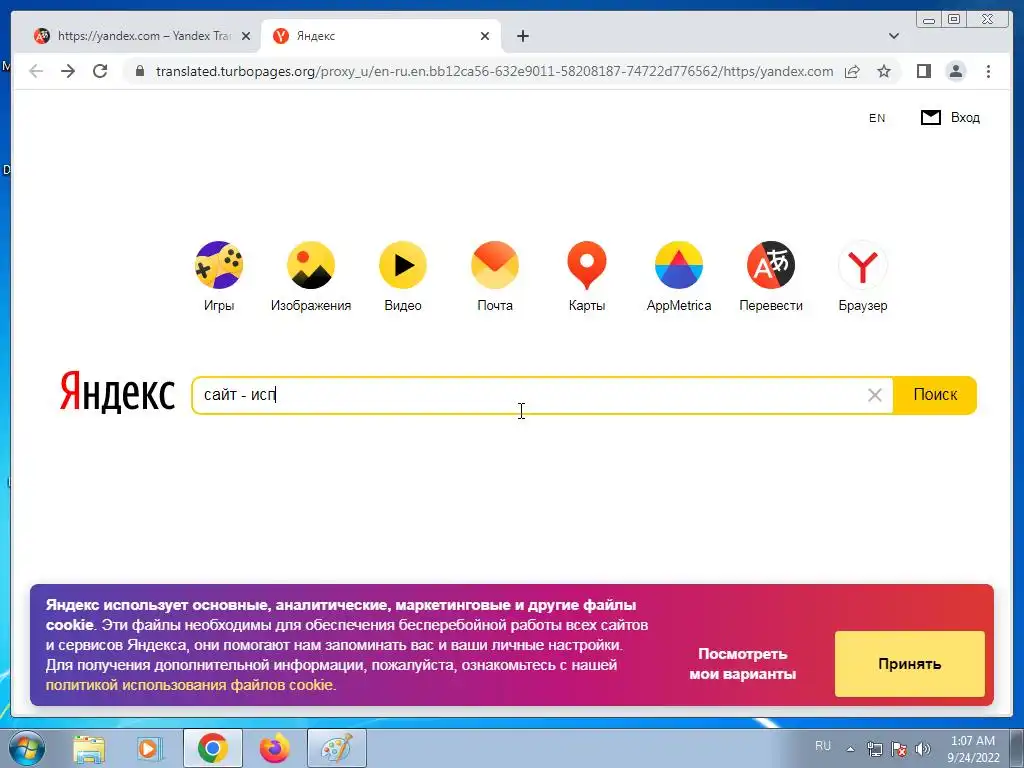The image size is (1024, 768).
Task: Share this page via address bar icon
Action: 852,71
